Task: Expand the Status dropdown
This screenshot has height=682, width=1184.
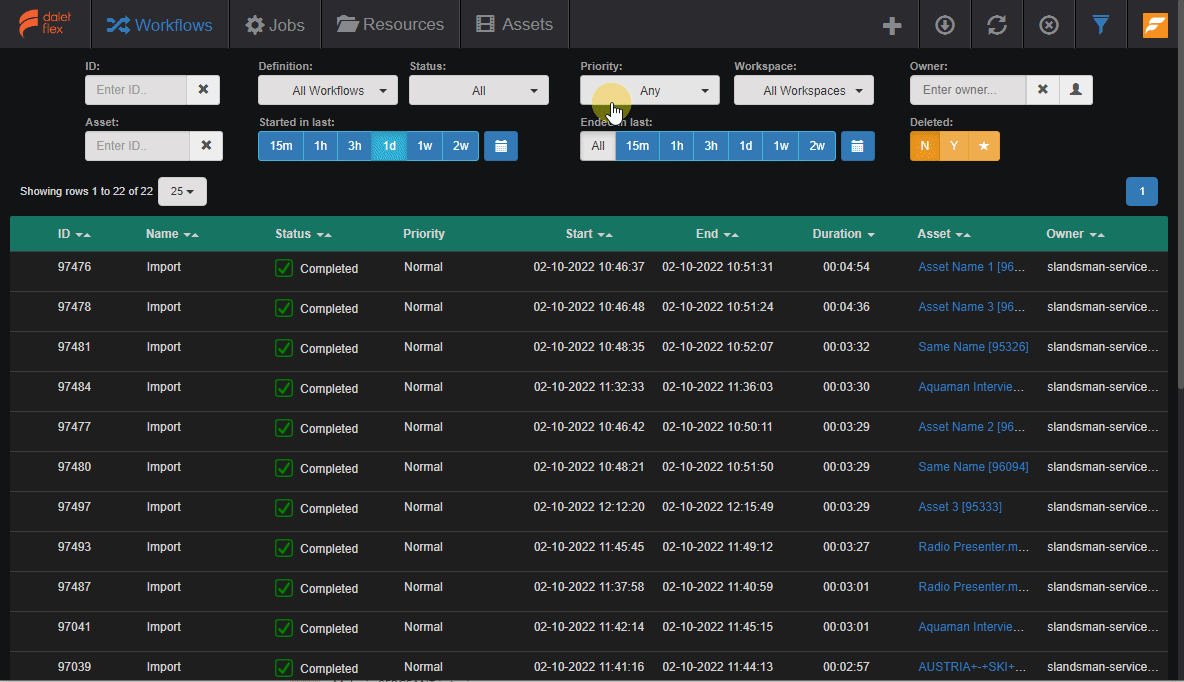Action: (478, 90)
